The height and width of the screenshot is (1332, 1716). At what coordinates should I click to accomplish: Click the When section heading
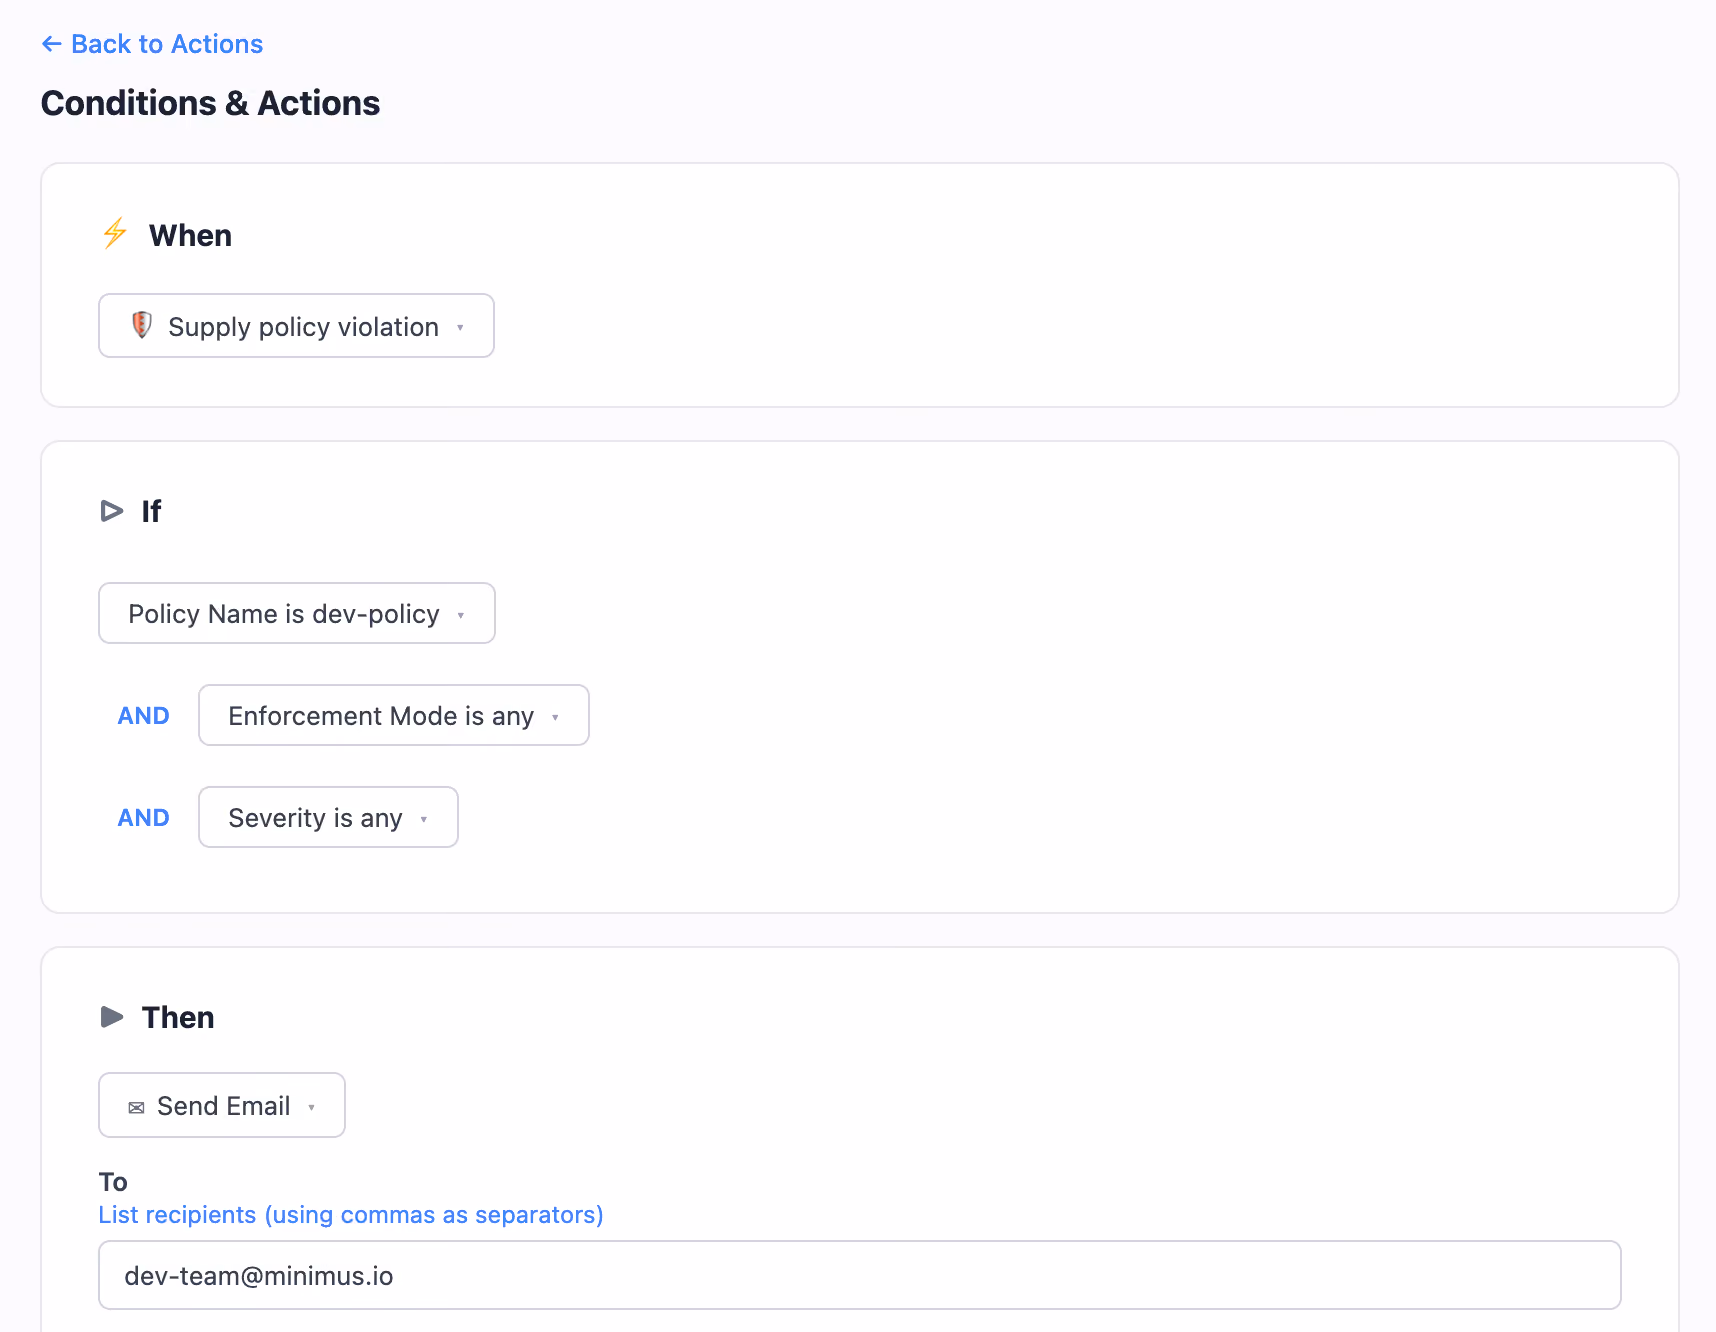(x=190, y=235)
